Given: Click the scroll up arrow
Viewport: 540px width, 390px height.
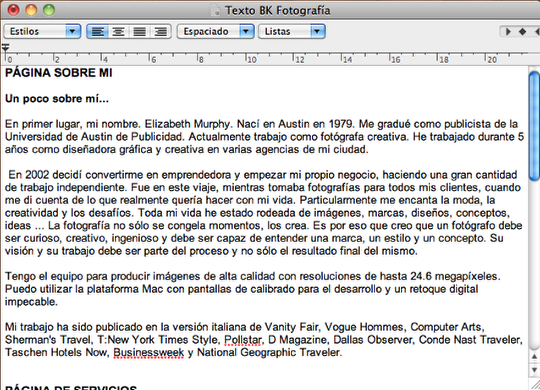Looking at the screenshot, I should 534,357.
